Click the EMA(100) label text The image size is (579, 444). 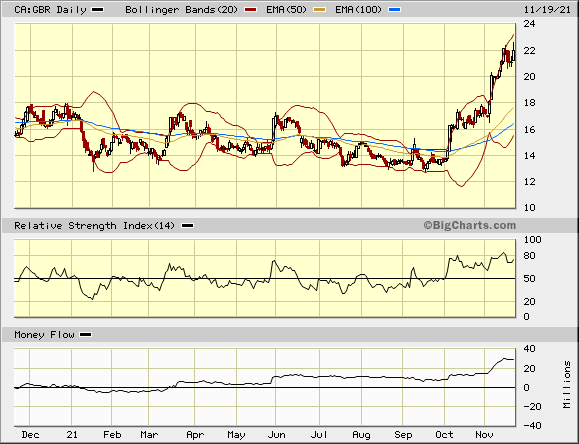point(358,10)
